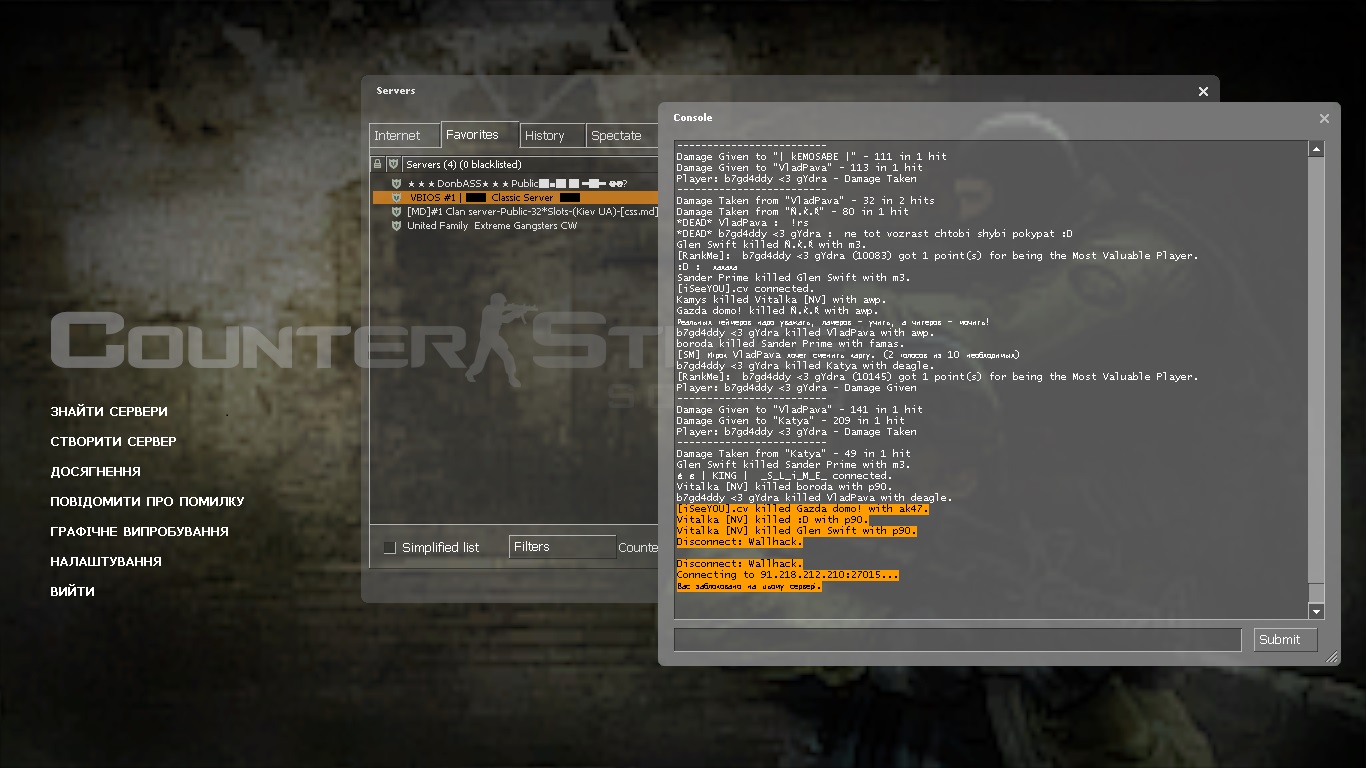This screenshot has width=1366, height=768.
Task: Open СТВОРИТИ СЕРВЕР menu item
Action: 113,441
